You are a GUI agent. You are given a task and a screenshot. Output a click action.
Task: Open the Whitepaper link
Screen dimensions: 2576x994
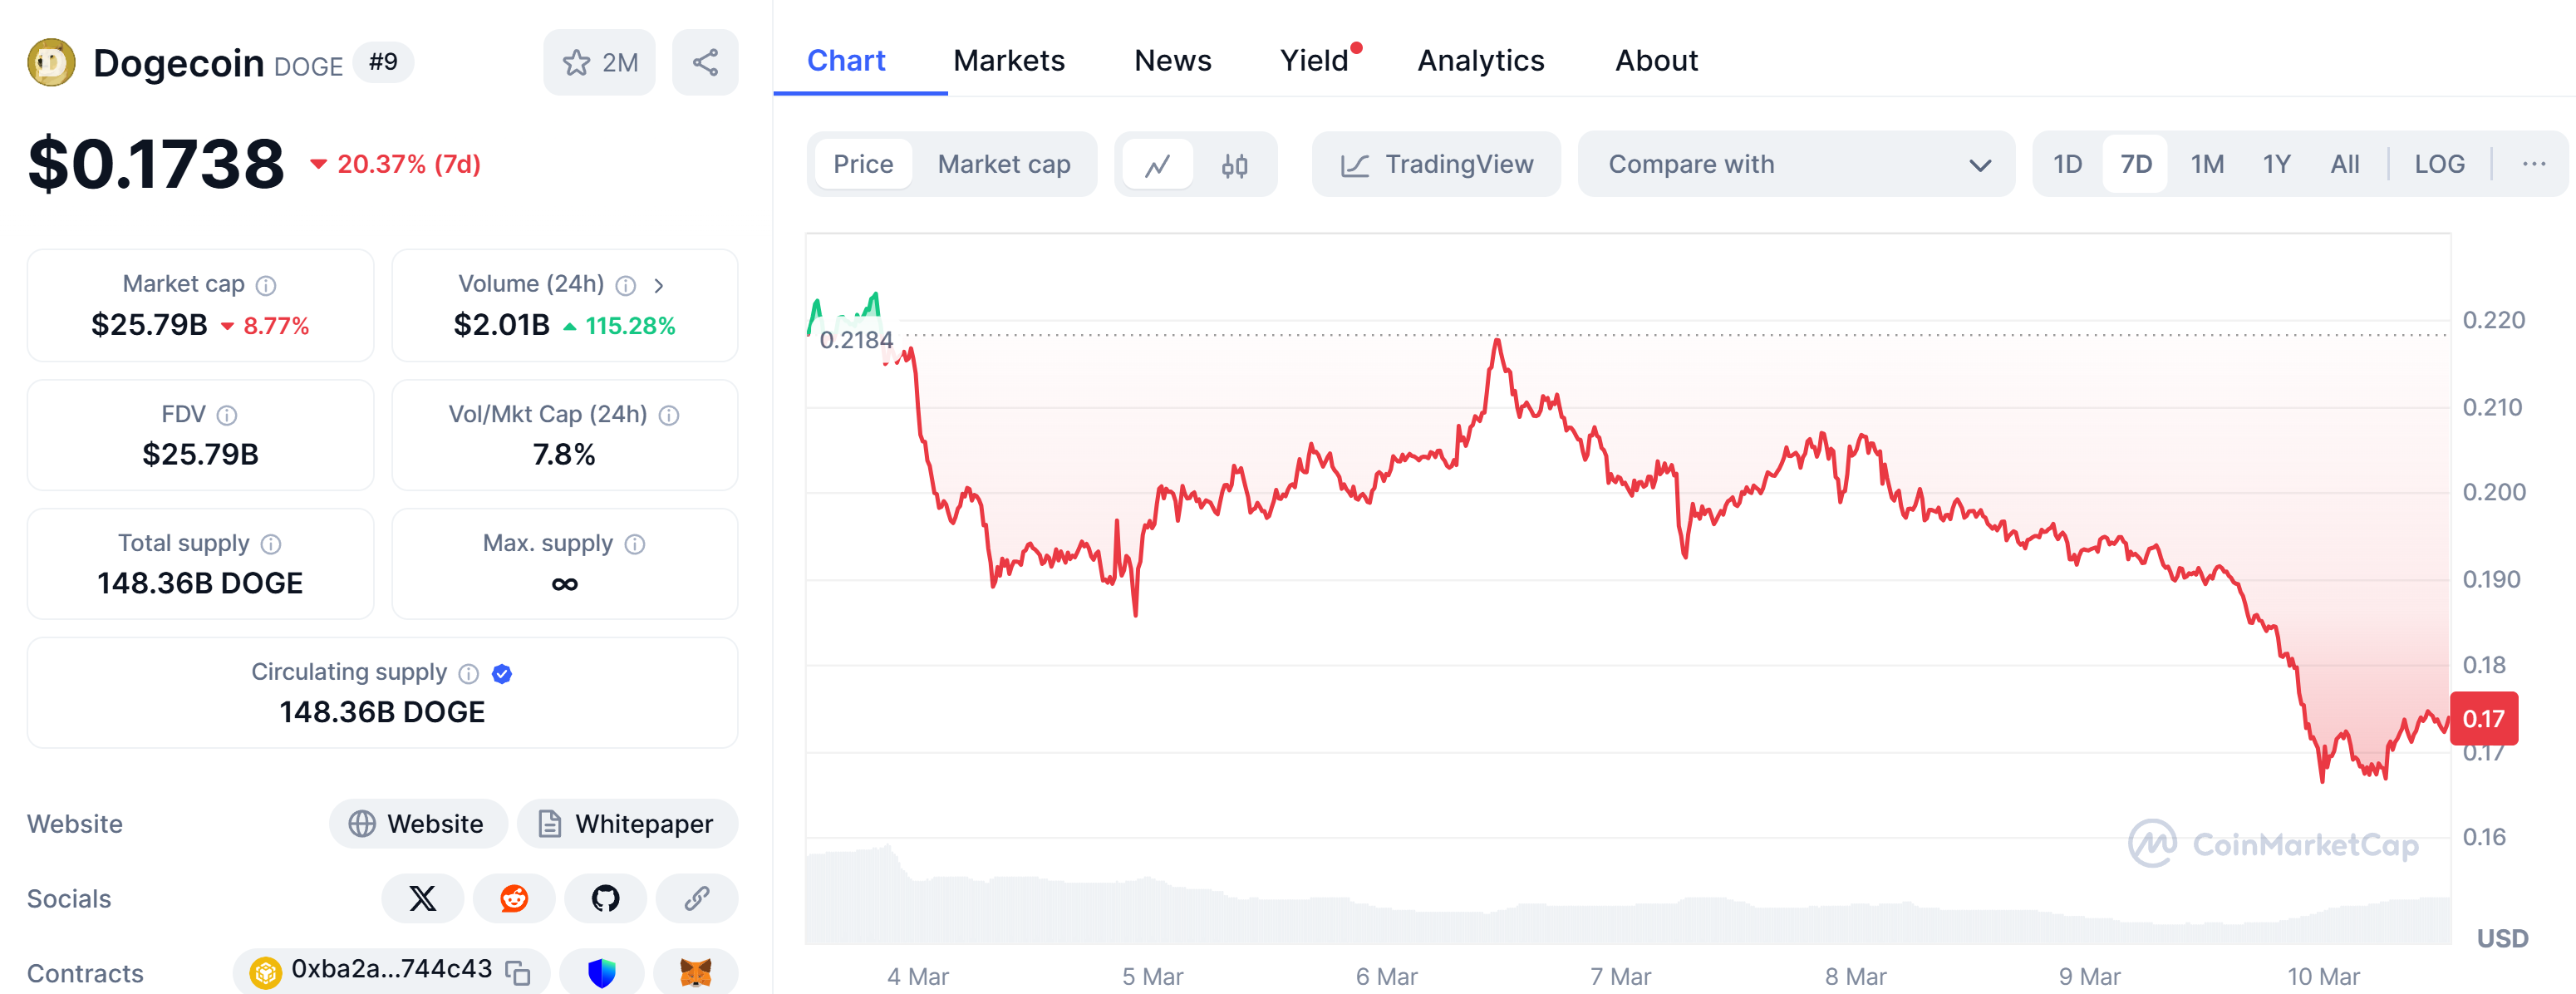627,824
